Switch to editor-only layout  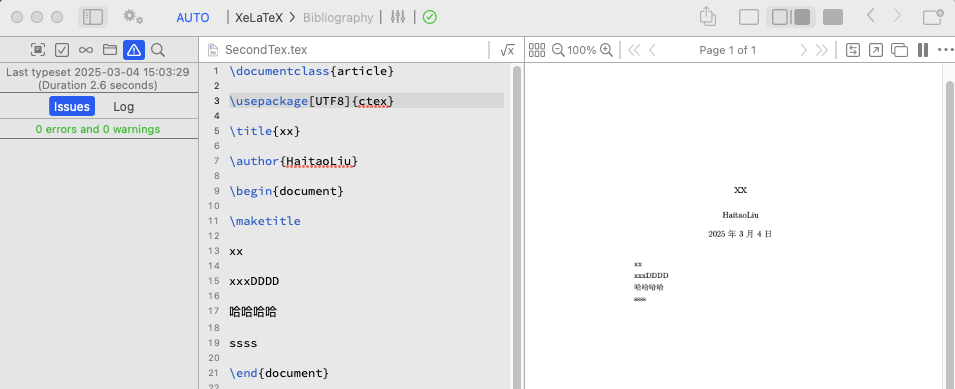pyautogui.click(x=749, y=17)
